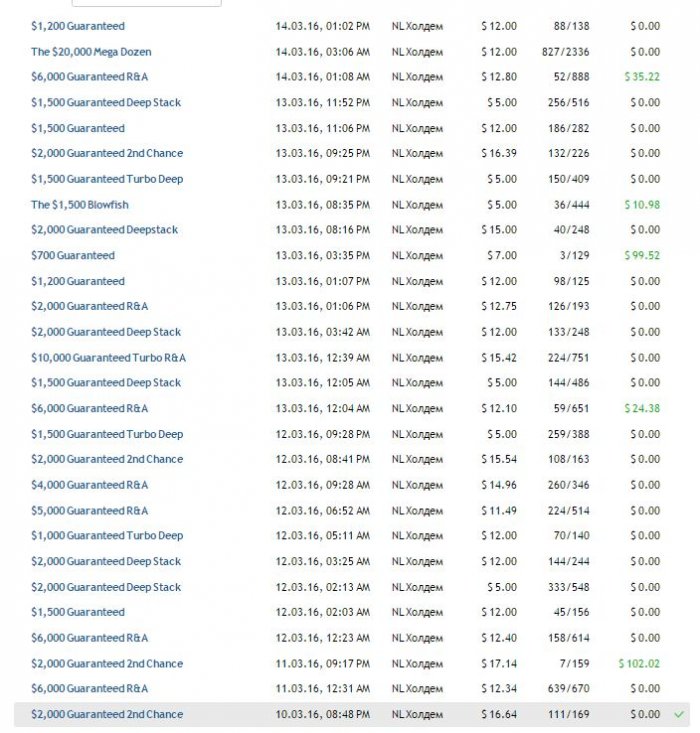
Task: Open The $20,000 Mega Dozen tournament
Action: (91, 51)
